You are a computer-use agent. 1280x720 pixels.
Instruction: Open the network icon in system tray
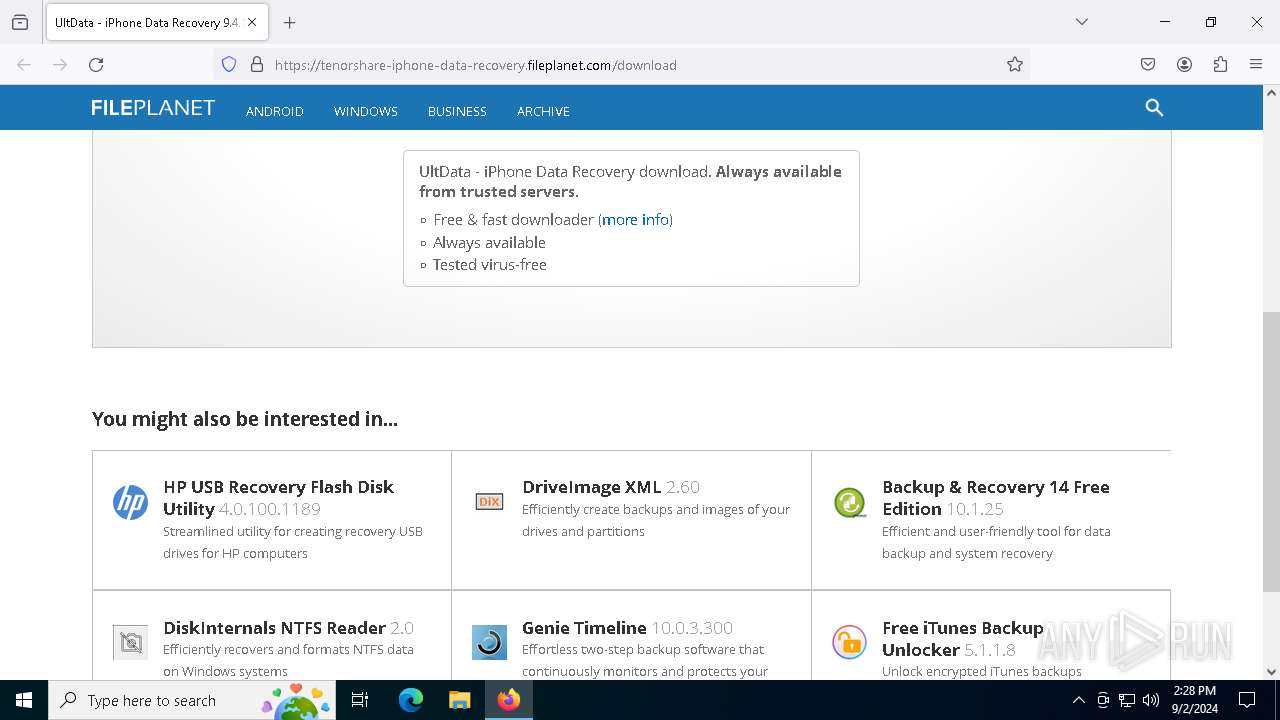pyautogui.click(x=1127, y=700)
